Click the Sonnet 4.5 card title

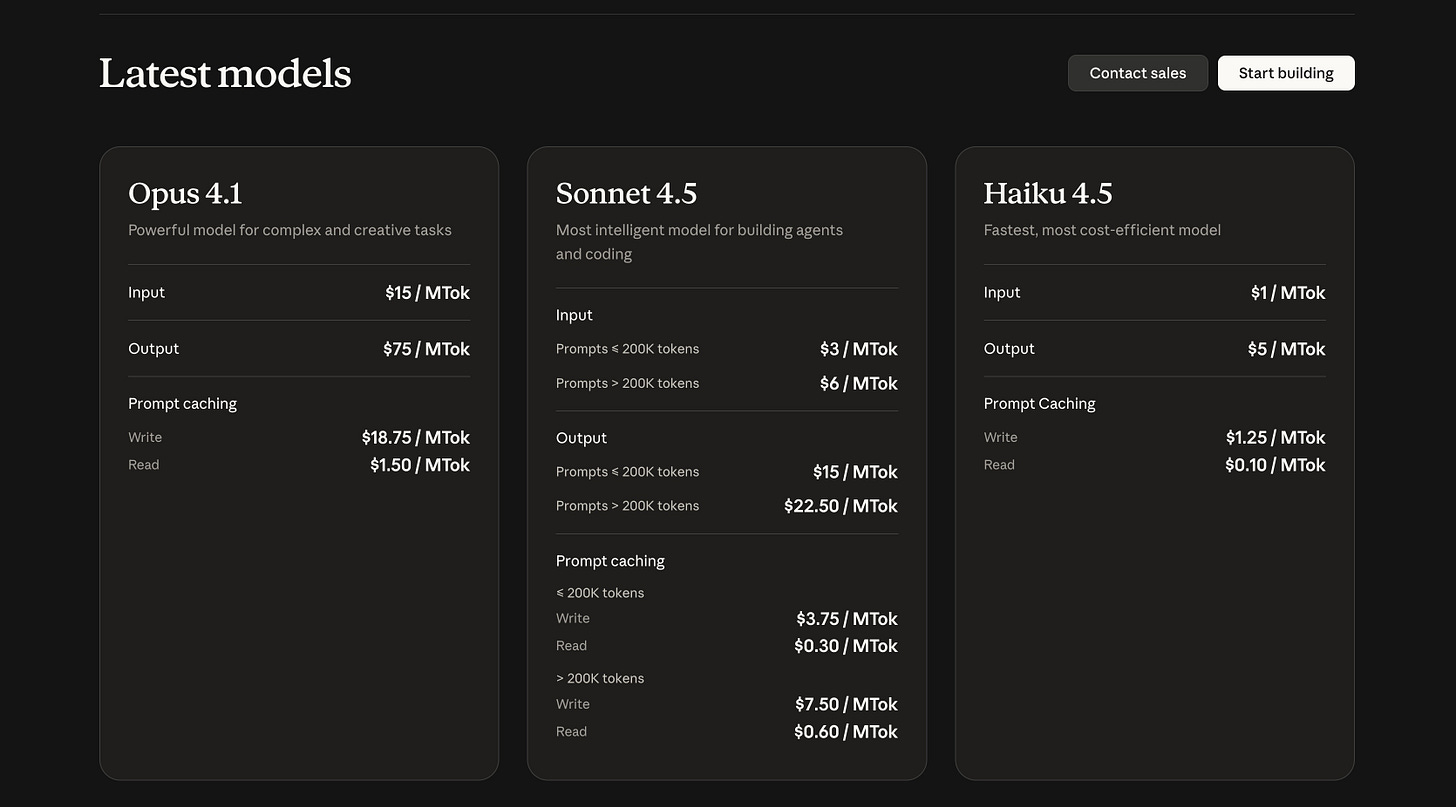point(627,193)
